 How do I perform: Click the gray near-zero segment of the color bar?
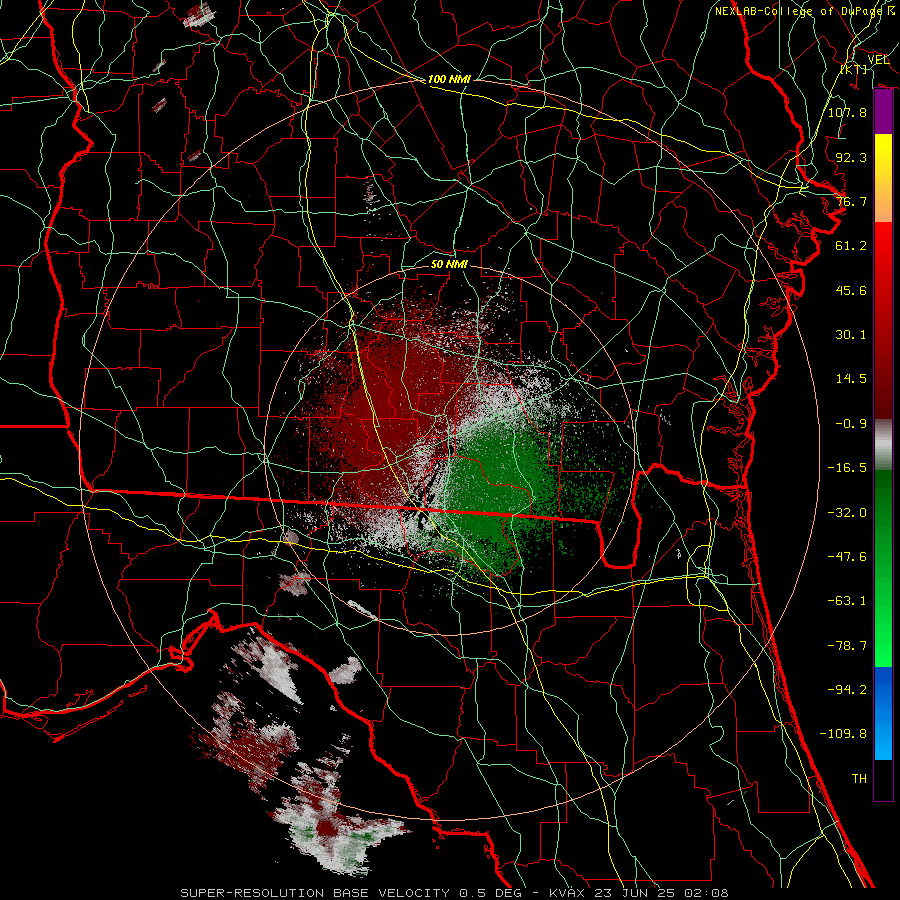[883, 445]
